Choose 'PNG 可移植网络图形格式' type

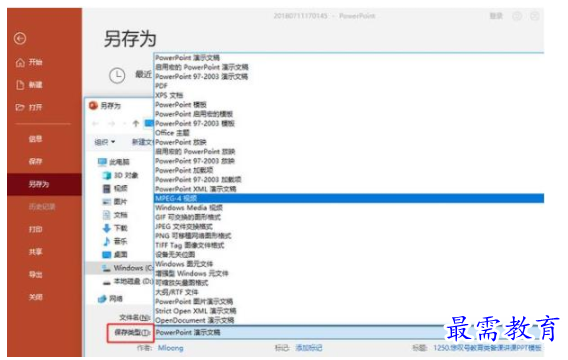[x=193, y=236]
